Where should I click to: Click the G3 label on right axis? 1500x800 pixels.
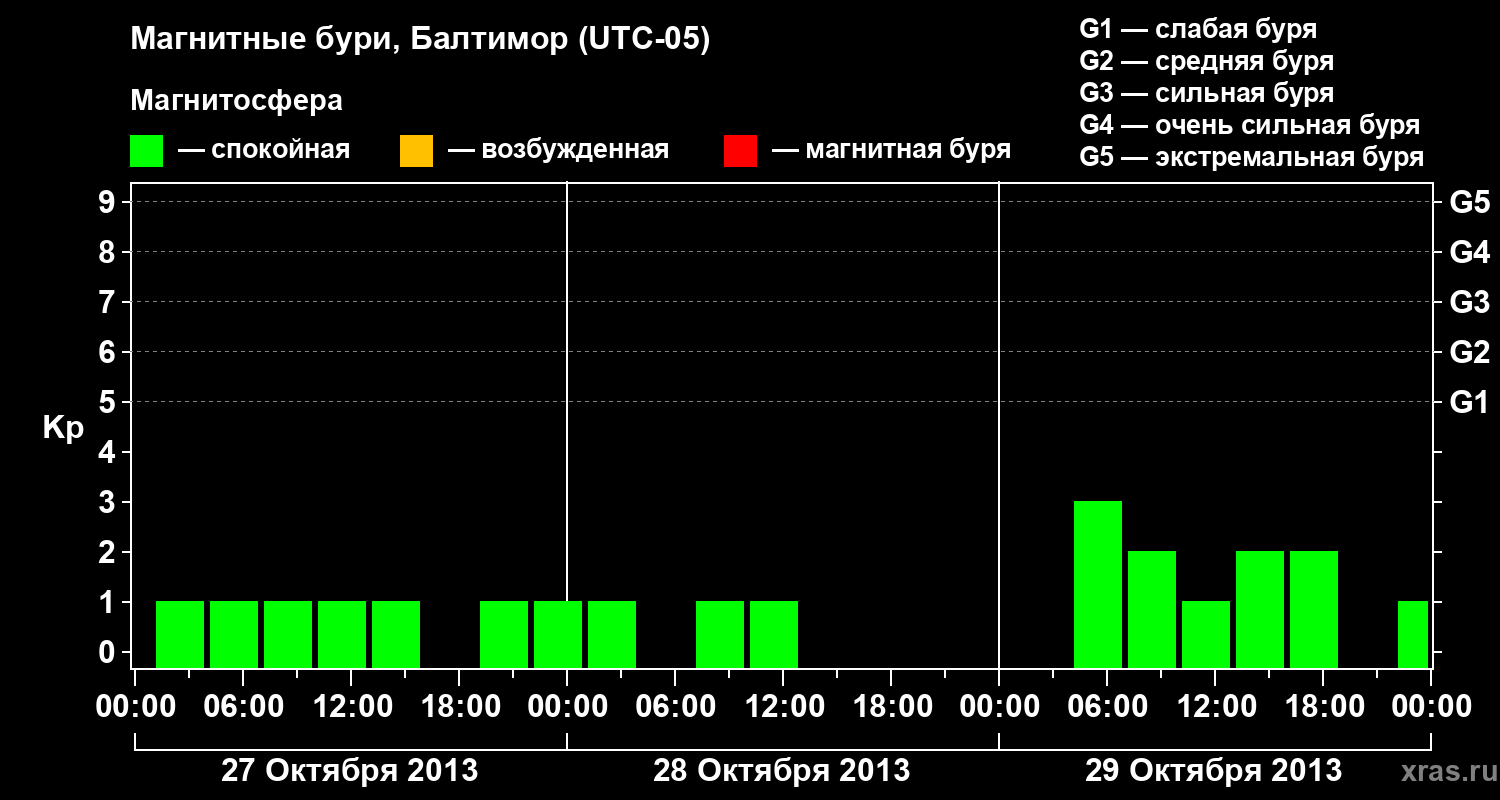tap(1469, 303)
